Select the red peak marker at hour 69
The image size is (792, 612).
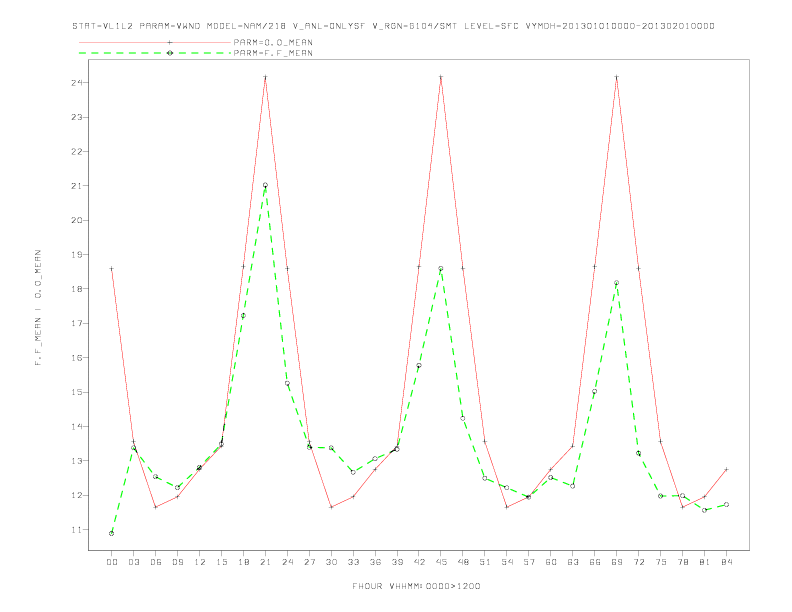tap(617, 77)
